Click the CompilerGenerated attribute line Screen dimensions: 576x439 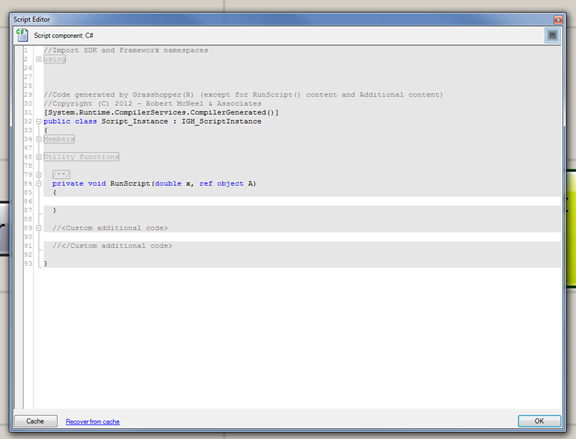[161, 112]
